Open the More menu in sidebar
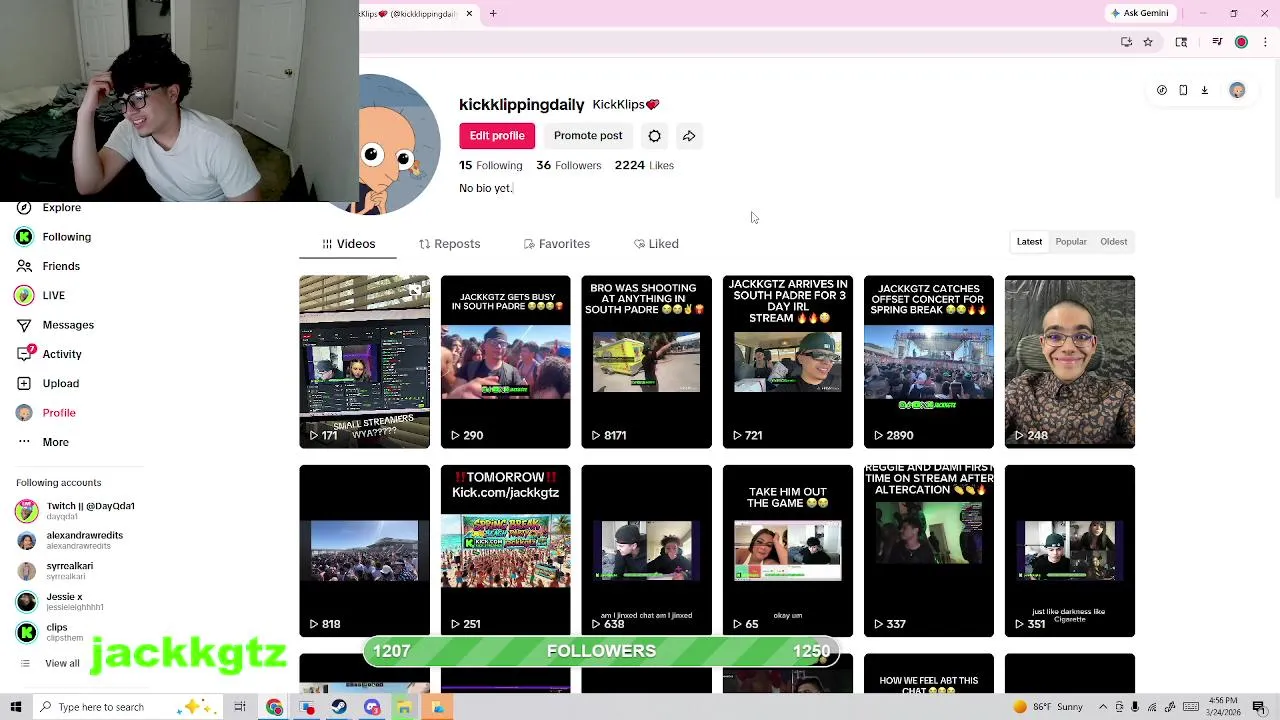Screen dimensions: 1280x720 [x=43, y=442]
